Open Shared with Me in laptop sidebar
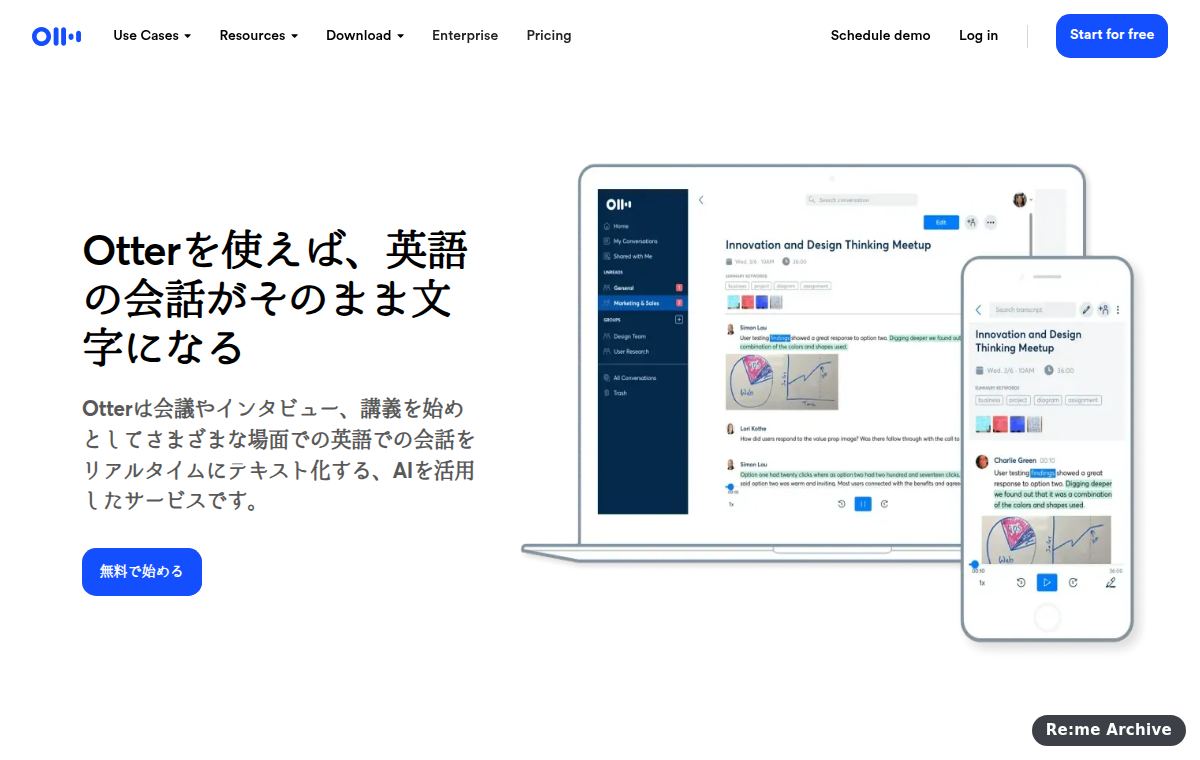Image resolution: width=1200 pixels, height=760 pixels. click(627, 256)
